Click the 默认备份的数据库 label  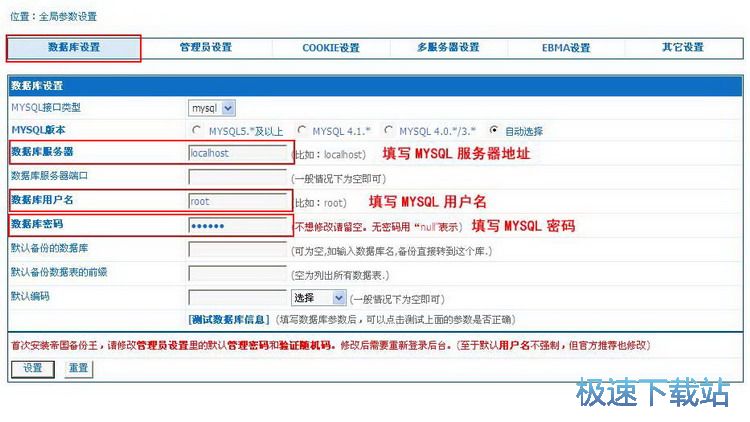click(49, 248)
